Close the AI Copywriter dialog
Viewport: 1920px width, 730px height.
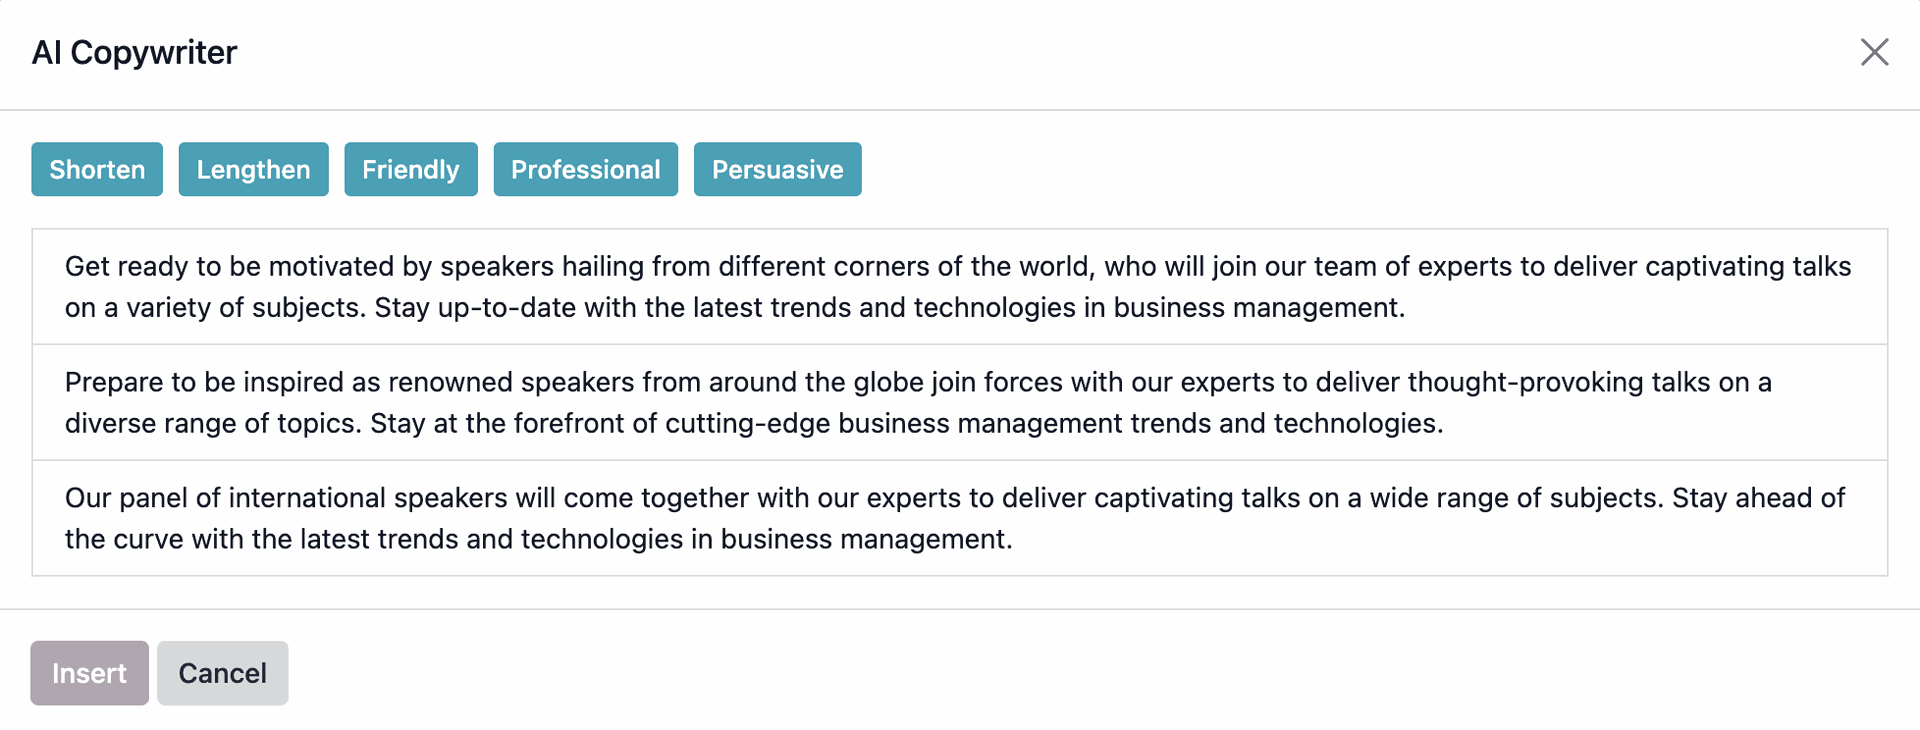[1874, 52]
